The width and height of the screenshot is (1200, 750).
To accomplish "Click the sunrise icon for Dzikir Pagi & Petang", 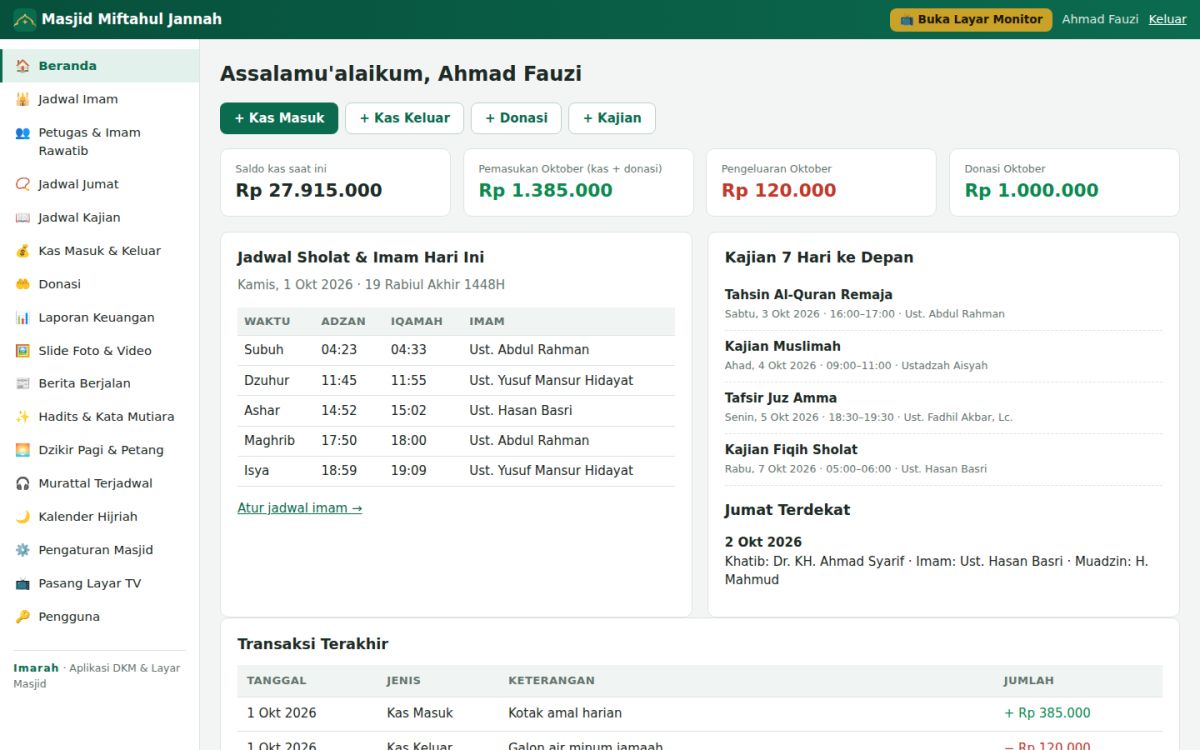I will coord(22,450).
